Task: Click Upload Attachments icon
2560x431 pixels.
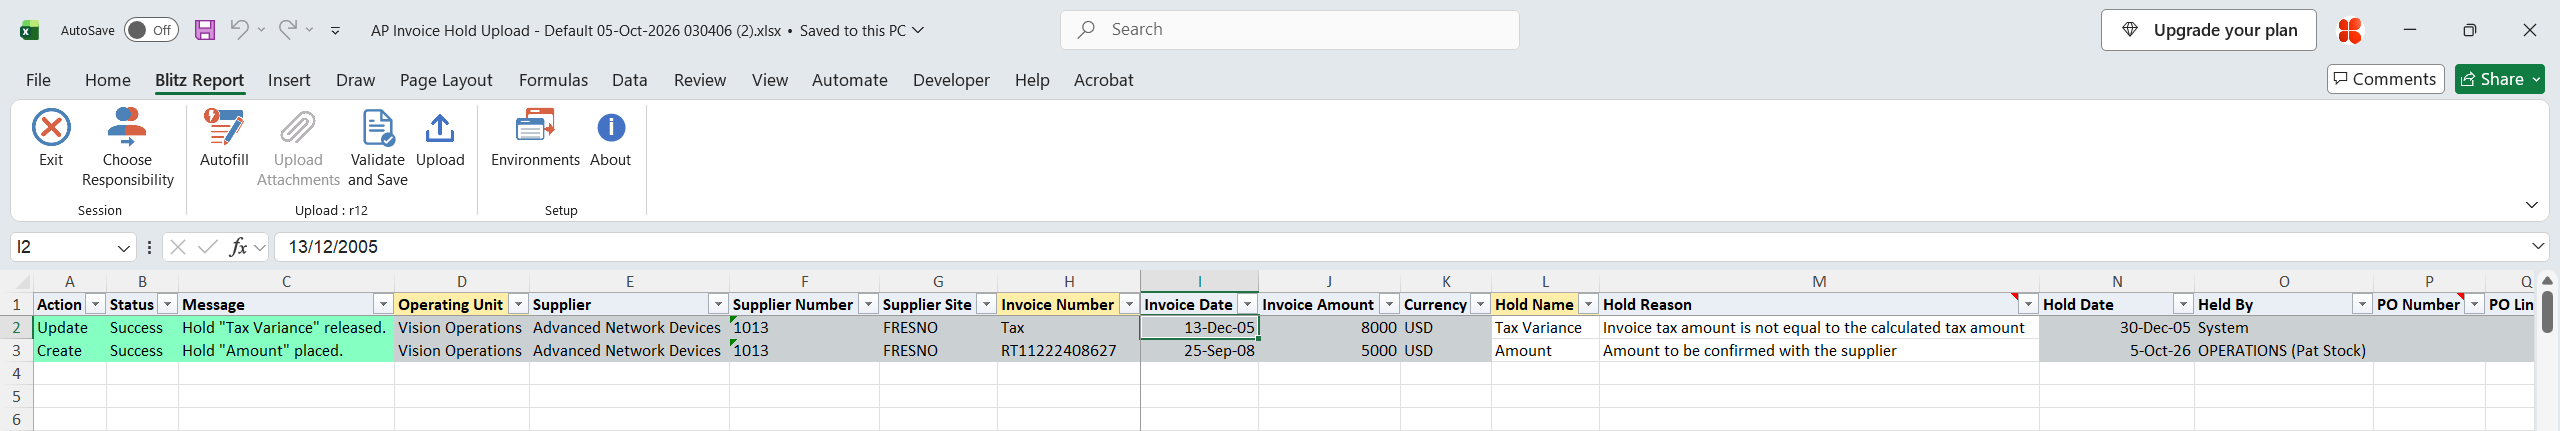Action: pos(298,128)
